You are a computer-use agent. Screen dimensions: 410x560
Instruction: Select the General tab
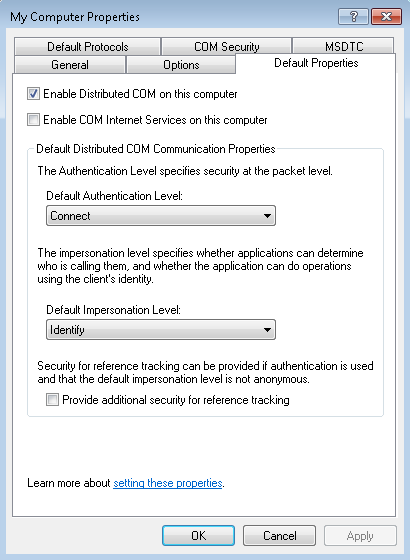pyautogui.click(x=70, y=65)
